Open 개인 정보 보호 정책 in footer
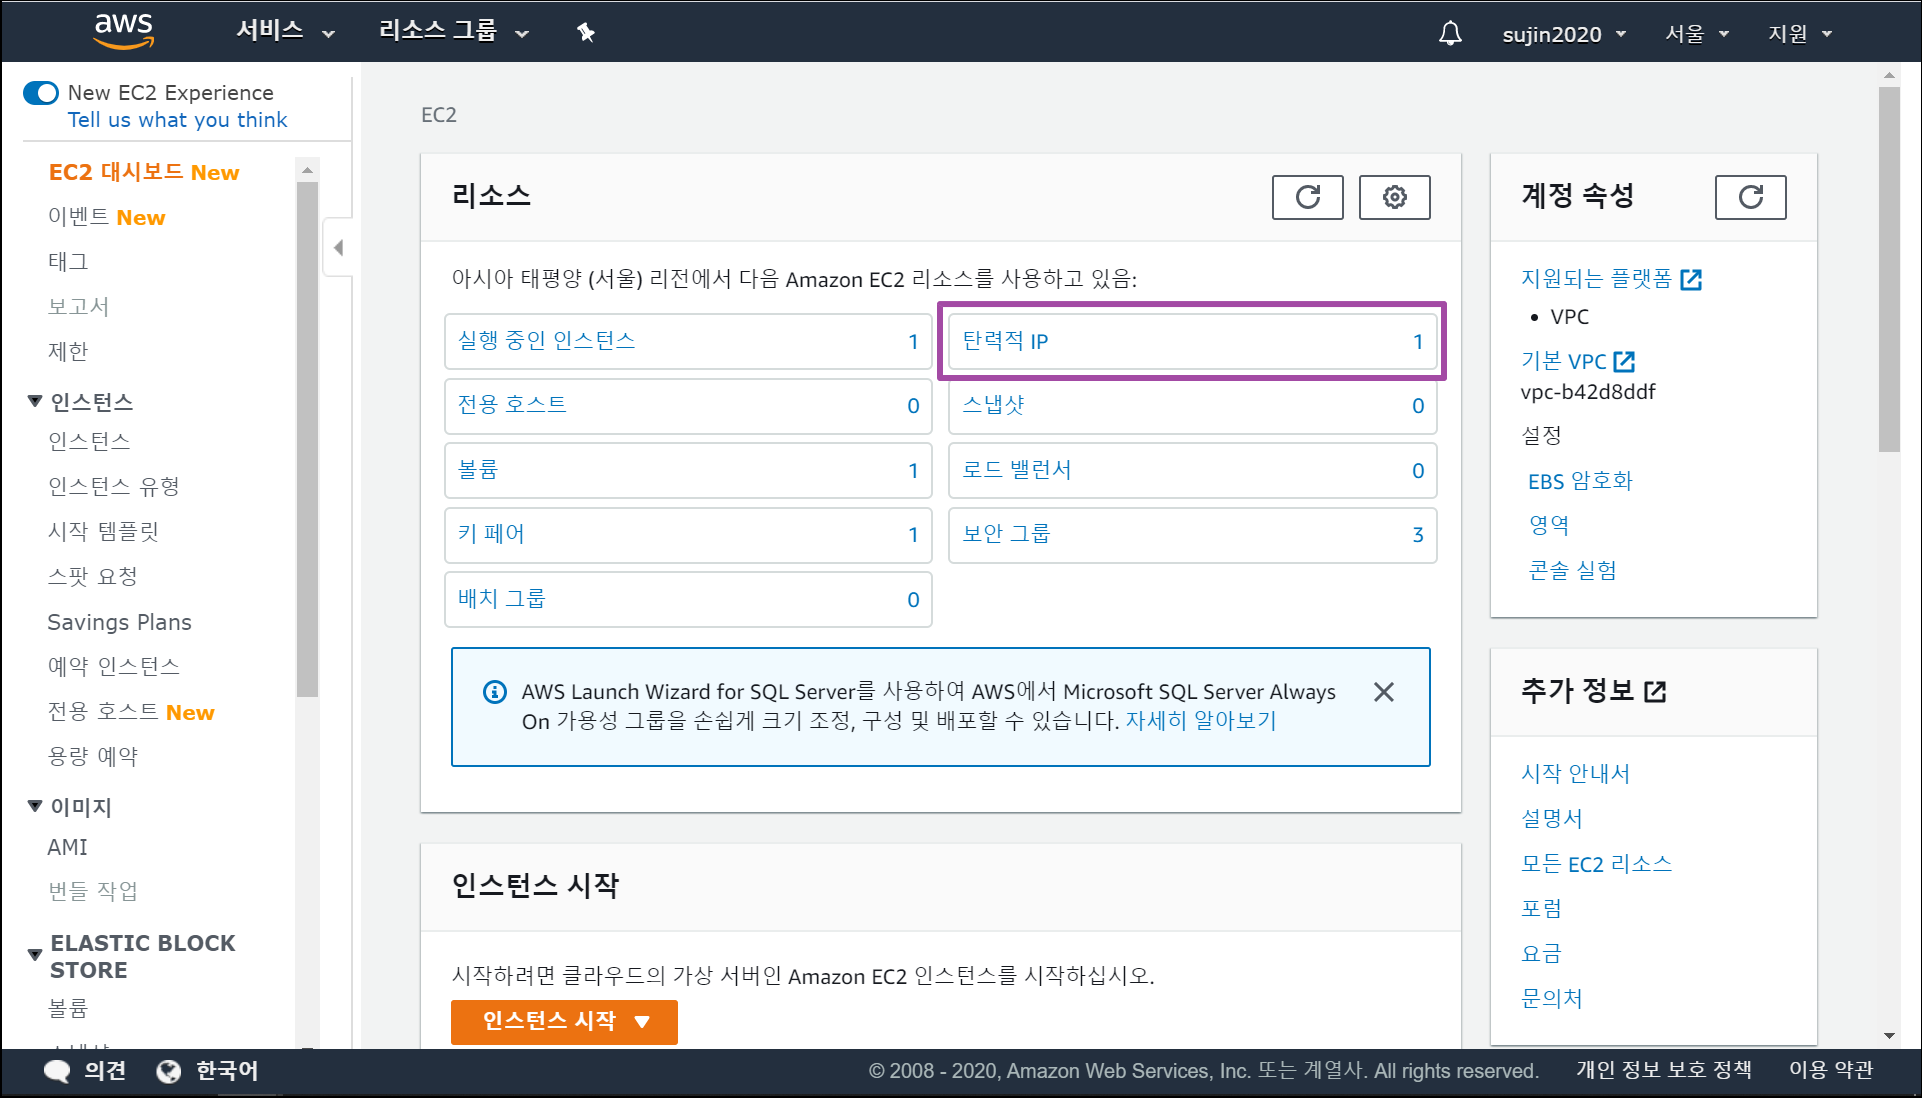The image size is (1922, 1098). [x=1664, y=1070]
